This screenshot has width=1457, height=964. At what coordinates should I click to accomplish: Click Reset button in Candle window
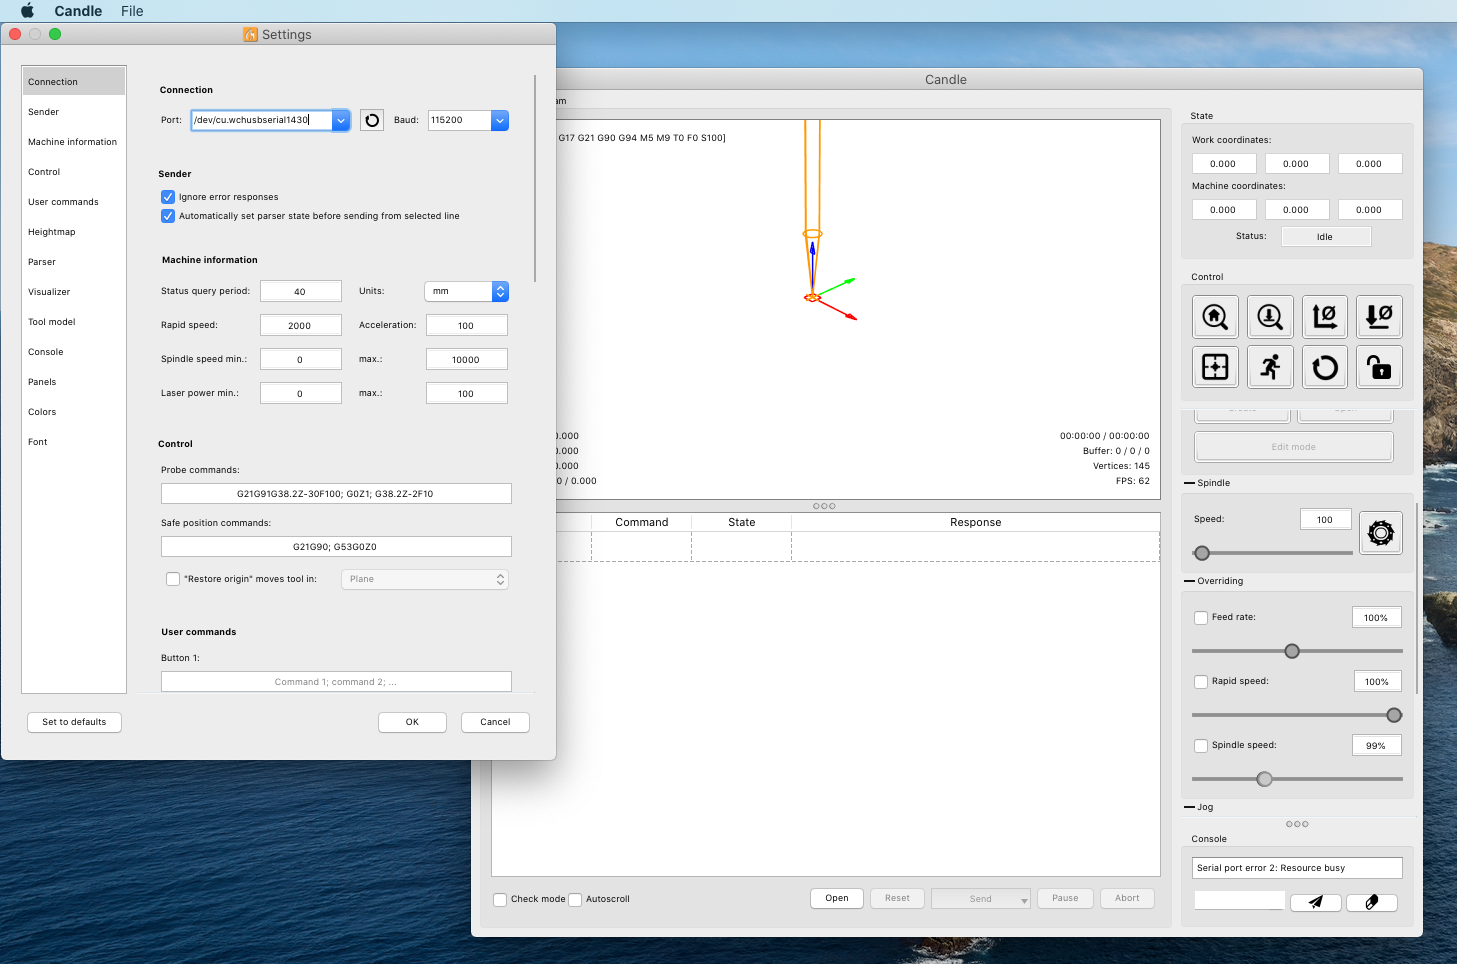pos(897,898)
